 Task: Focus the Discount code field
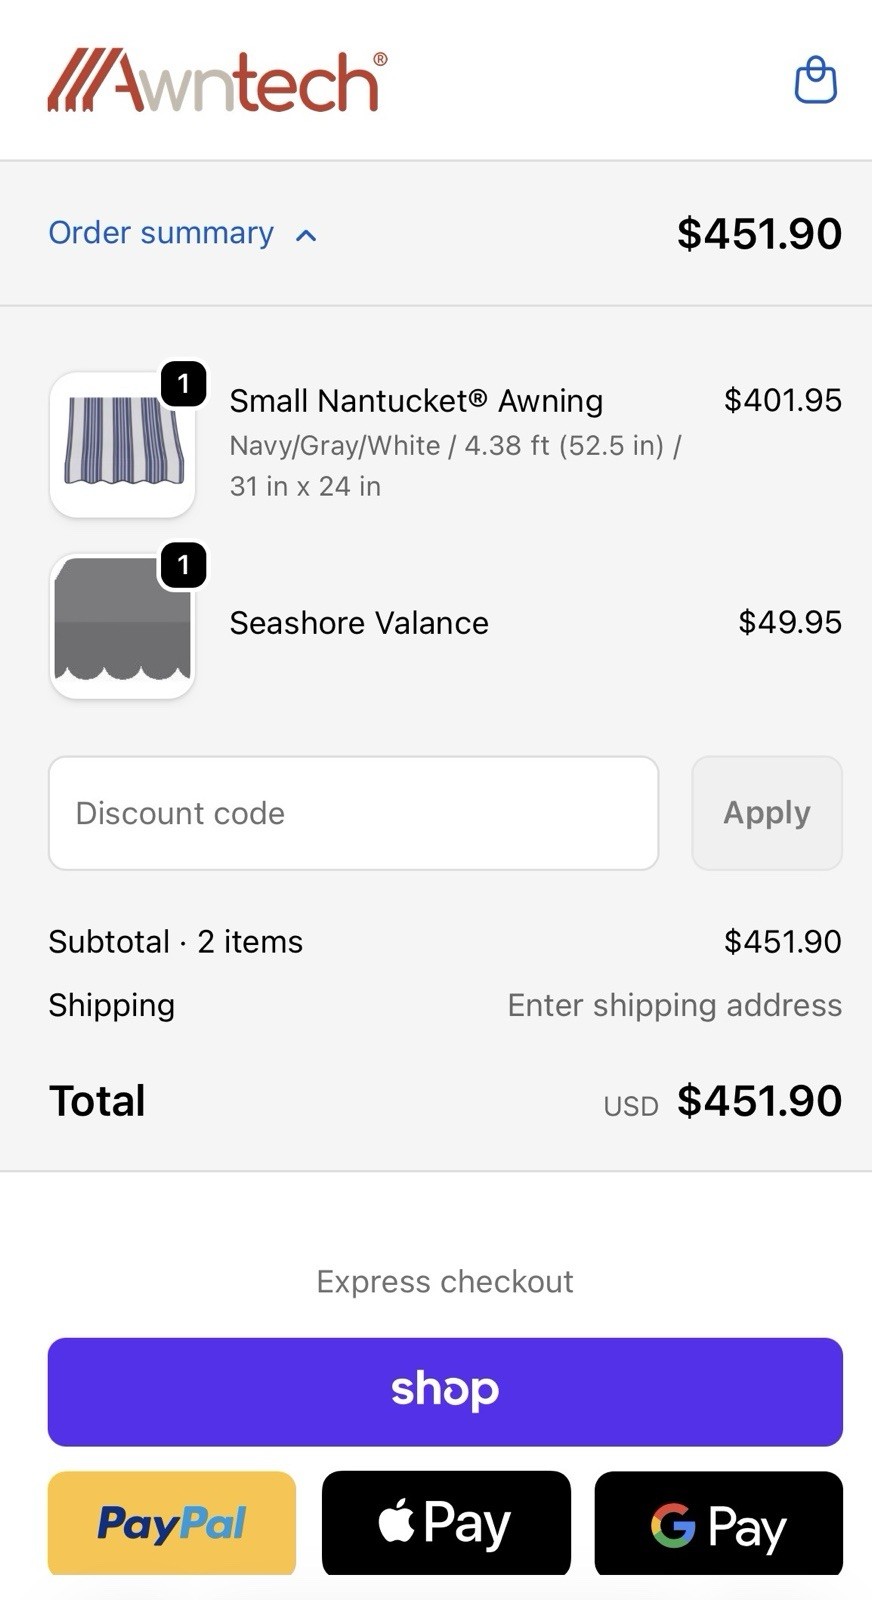coord(353,813)
